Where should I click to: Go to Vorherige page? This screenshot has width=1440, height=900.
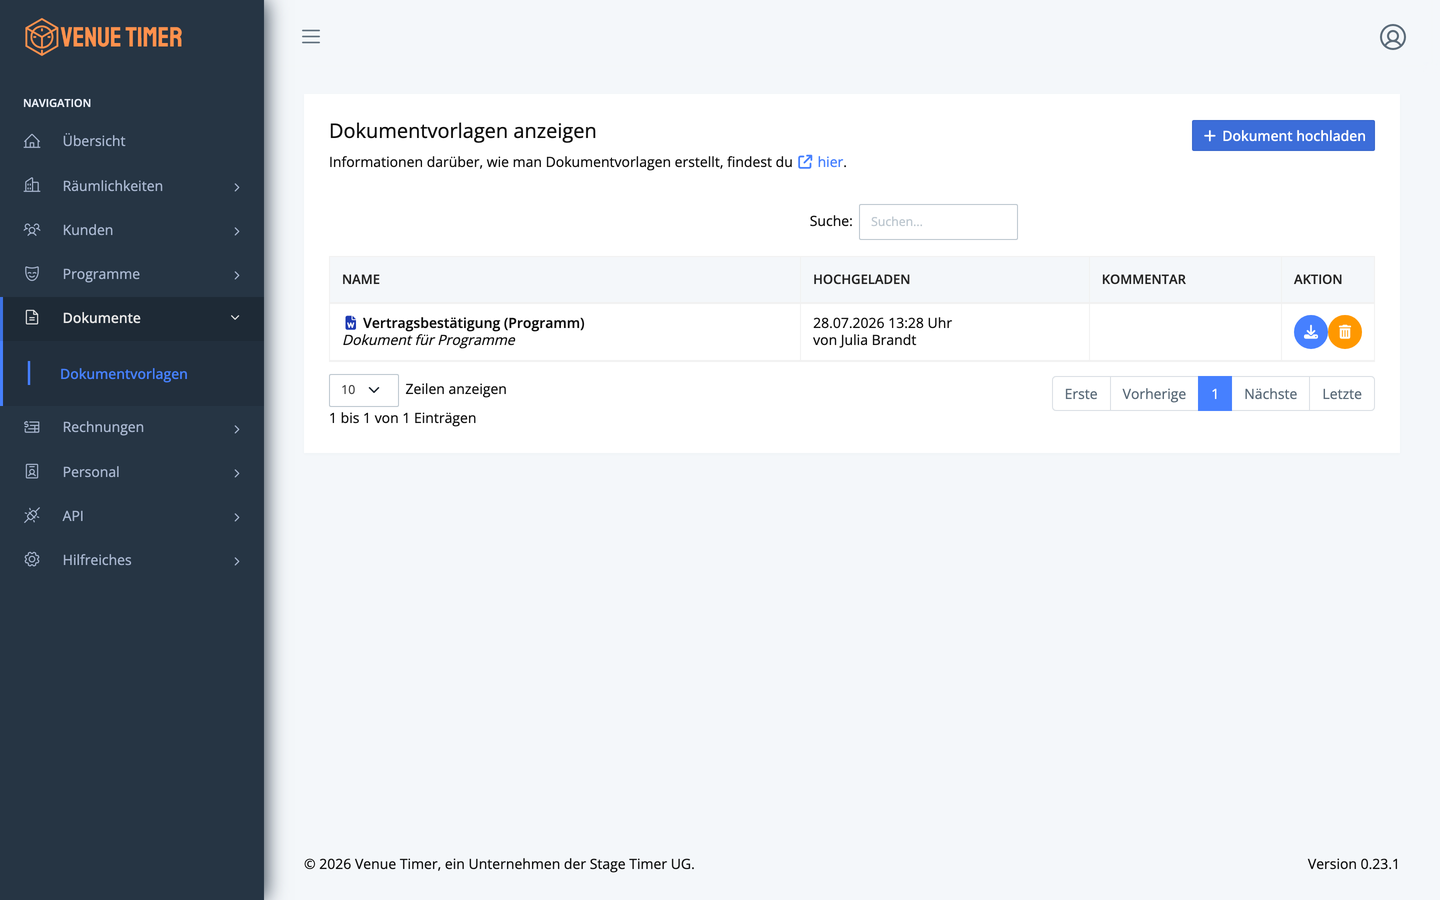(x=1154, y=394)
